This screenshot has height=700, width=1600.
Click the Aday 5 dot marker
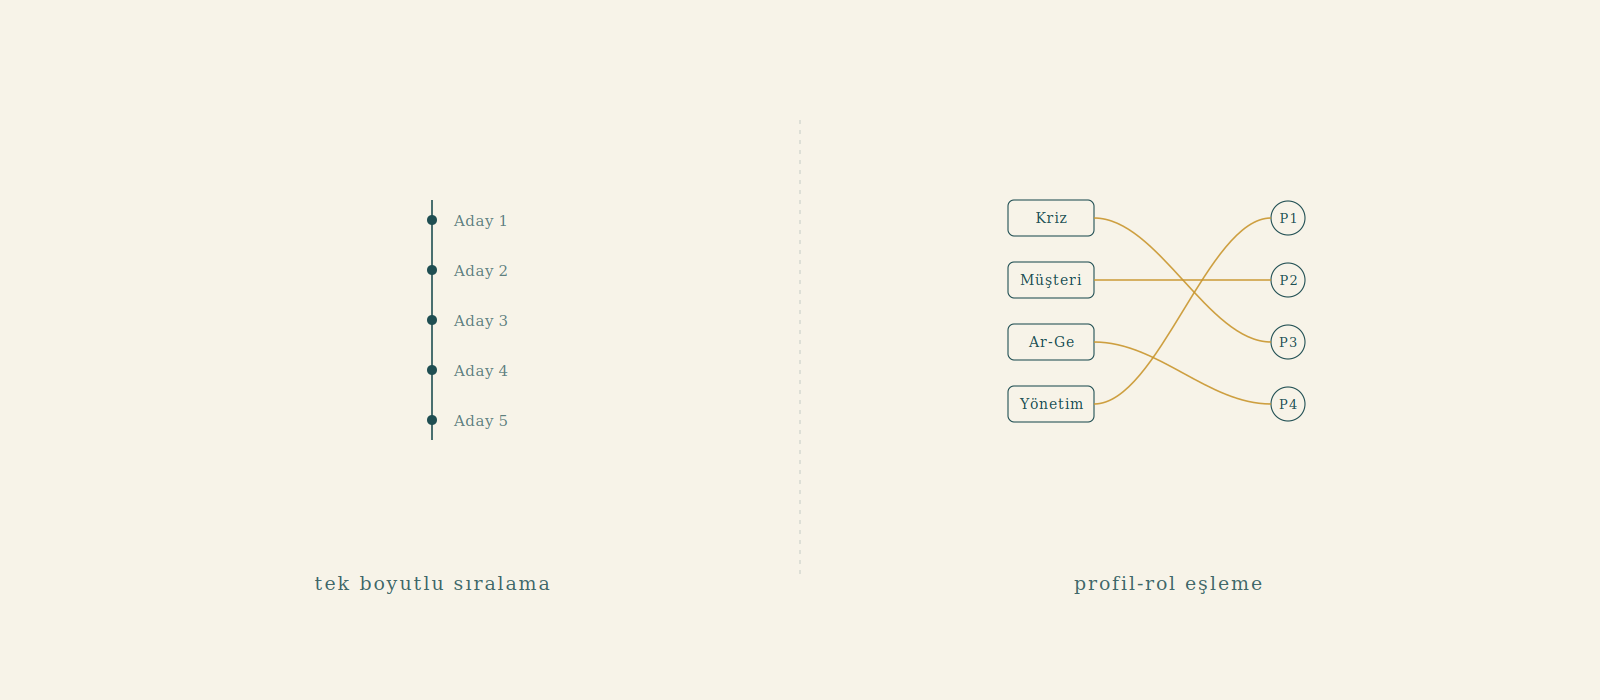432,420
